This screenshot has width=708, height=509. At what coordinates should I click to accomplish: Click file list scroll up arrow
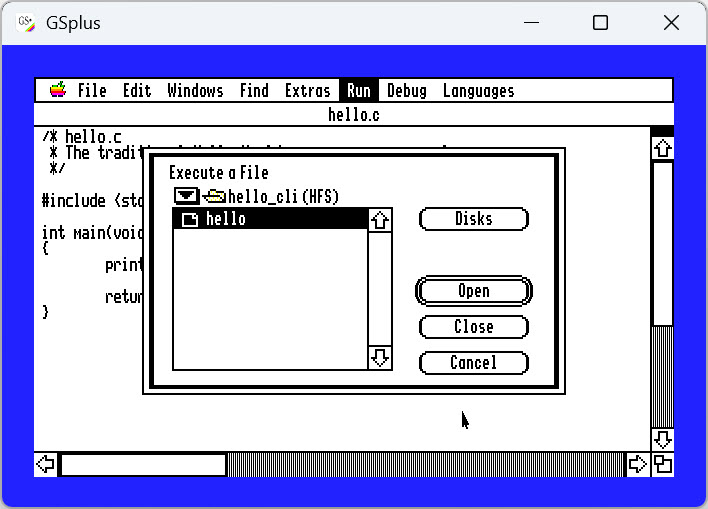[380, 220]
